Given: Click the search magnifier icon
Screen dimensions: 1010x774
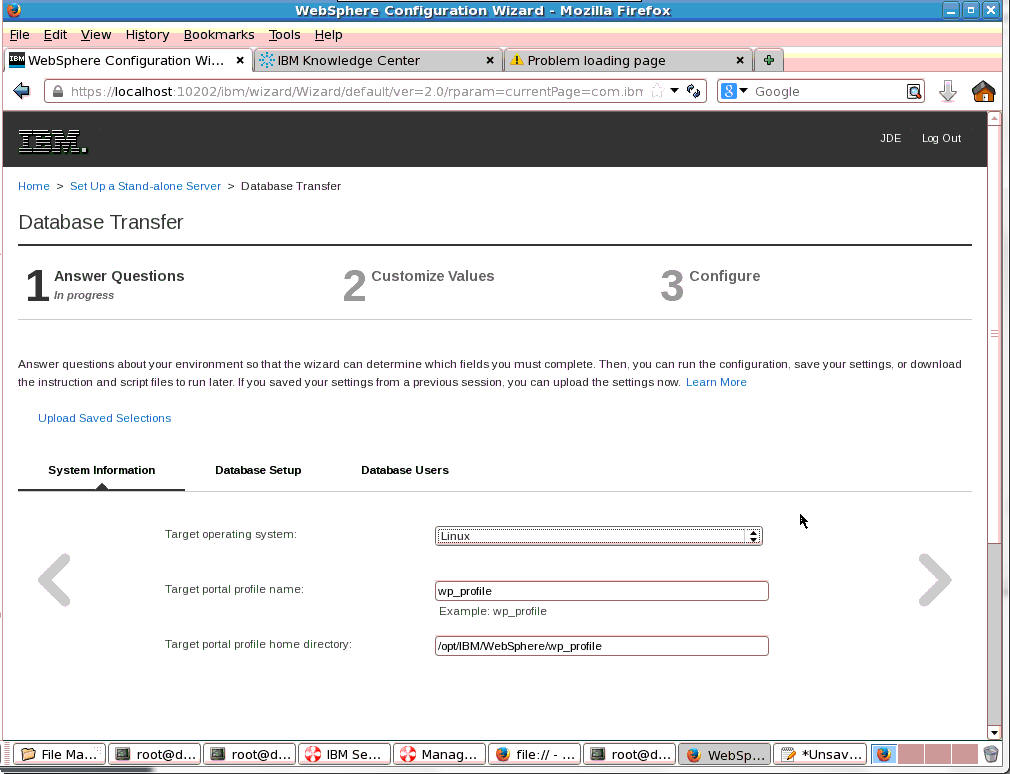Looking at the screenshot, I should point(913,91).
